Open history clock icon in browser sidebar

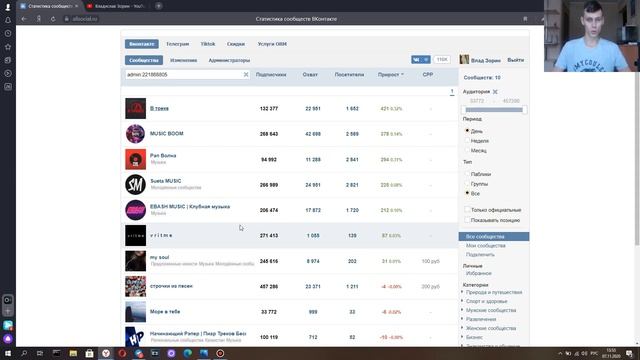[x=8, y=33]
